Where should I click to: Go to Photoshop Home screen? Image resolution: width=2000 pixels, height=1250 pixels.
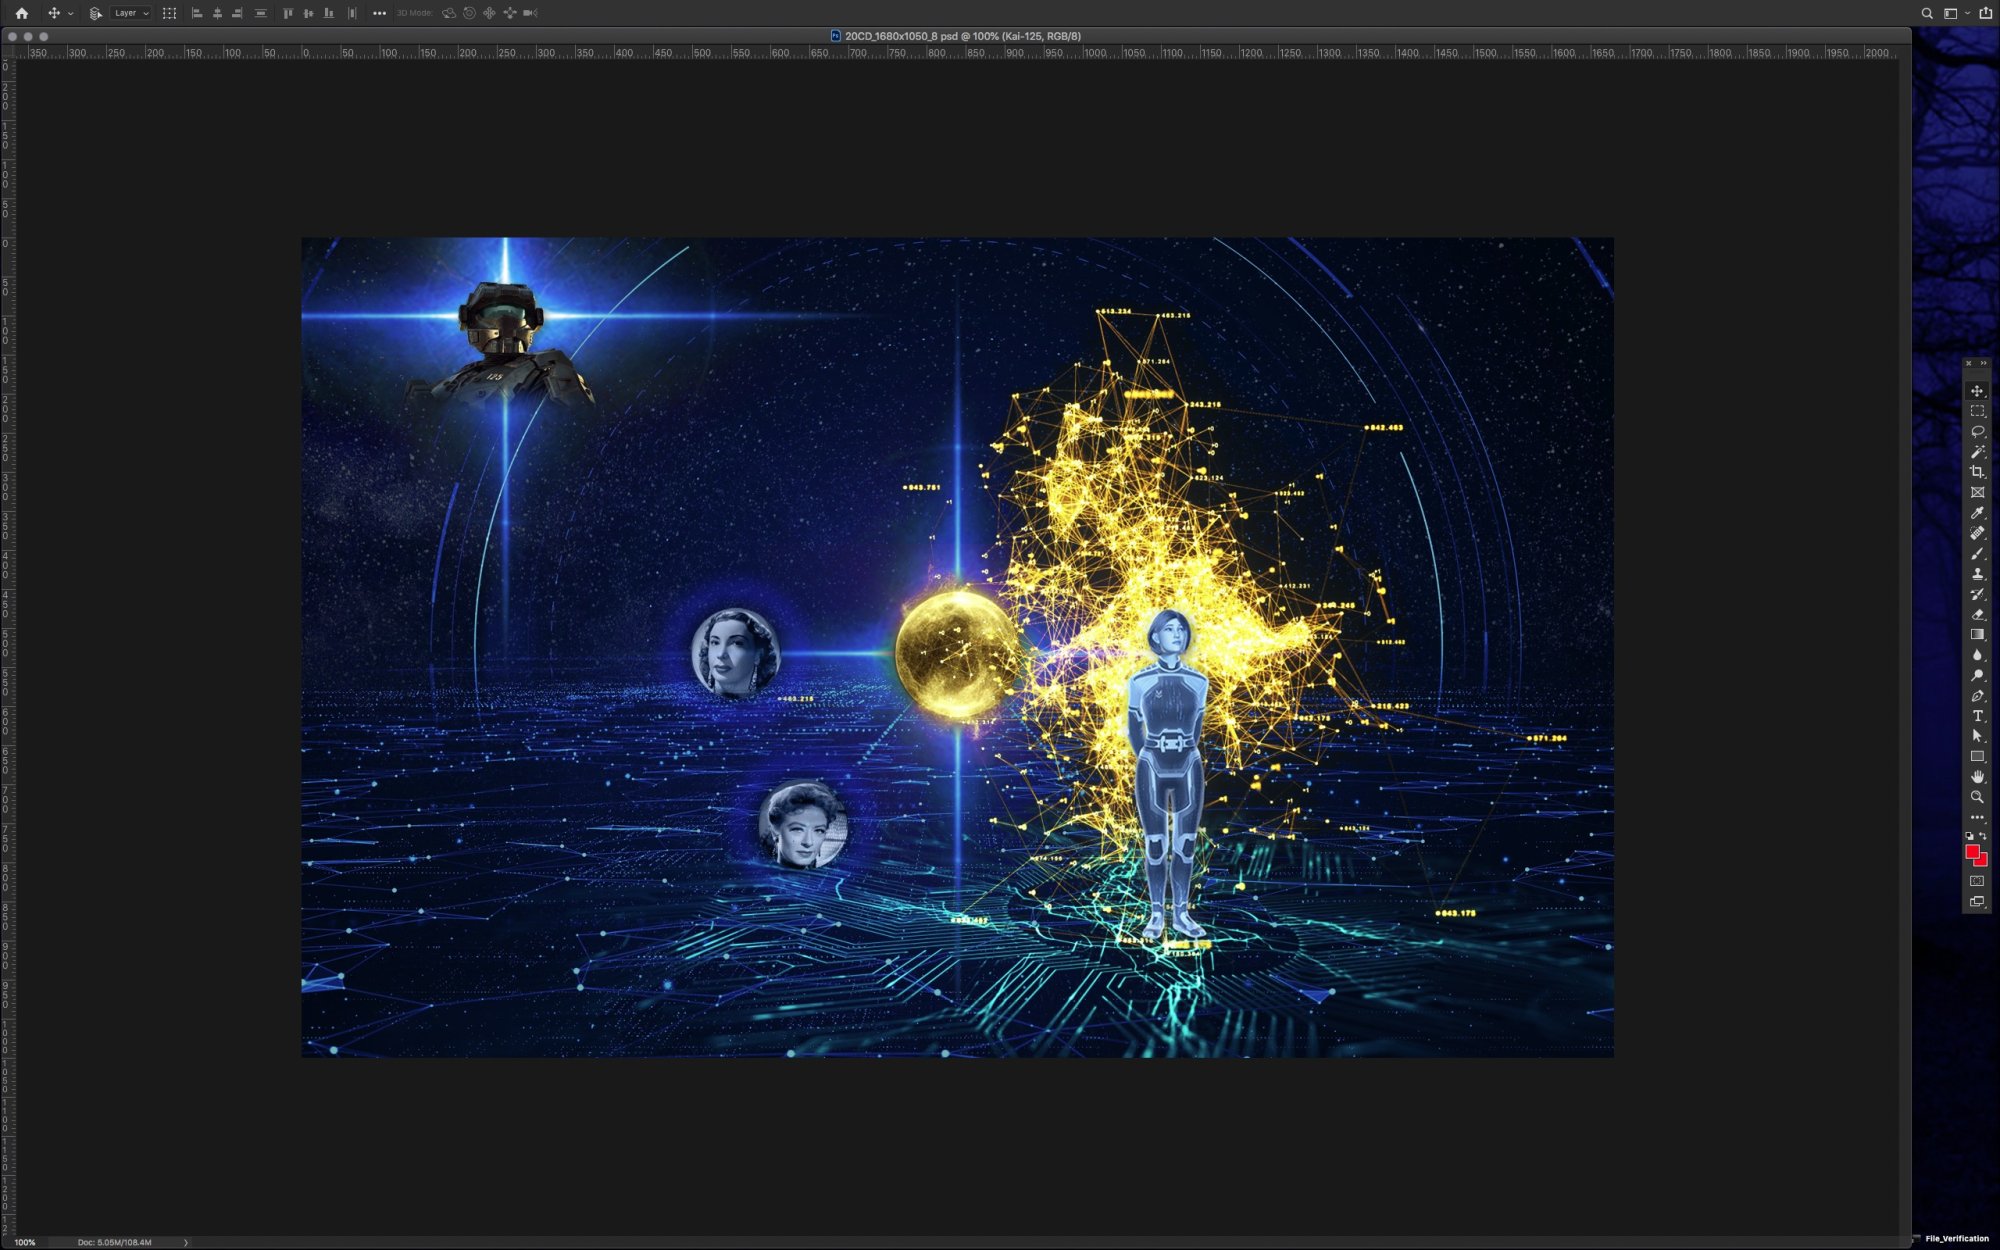(x=21, y=13)
